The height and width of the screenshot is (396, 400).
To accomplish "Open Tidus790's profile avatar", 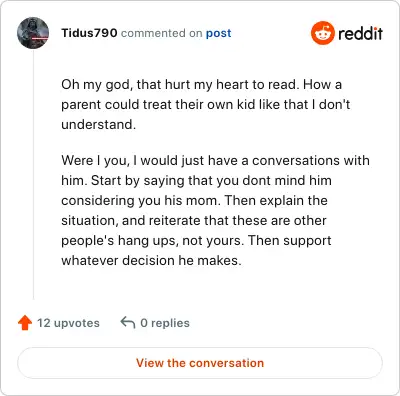I will [33, 33].
